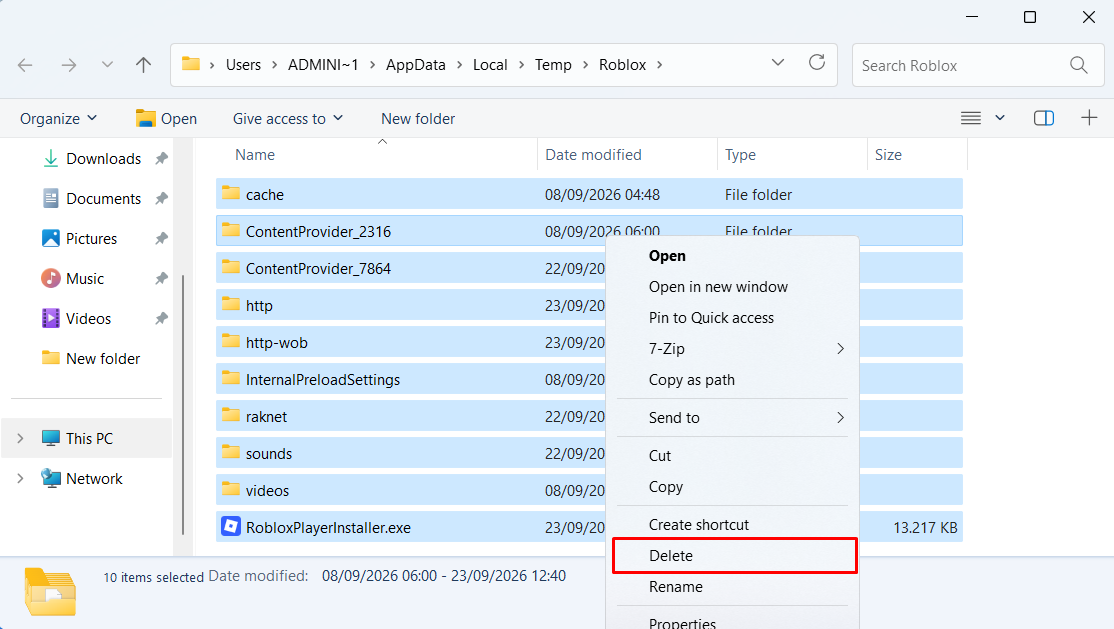Image resolution: width=1114 pixels, height=629 pixels.
Task: Sort by the Name column header
Action: pos(255,155)
